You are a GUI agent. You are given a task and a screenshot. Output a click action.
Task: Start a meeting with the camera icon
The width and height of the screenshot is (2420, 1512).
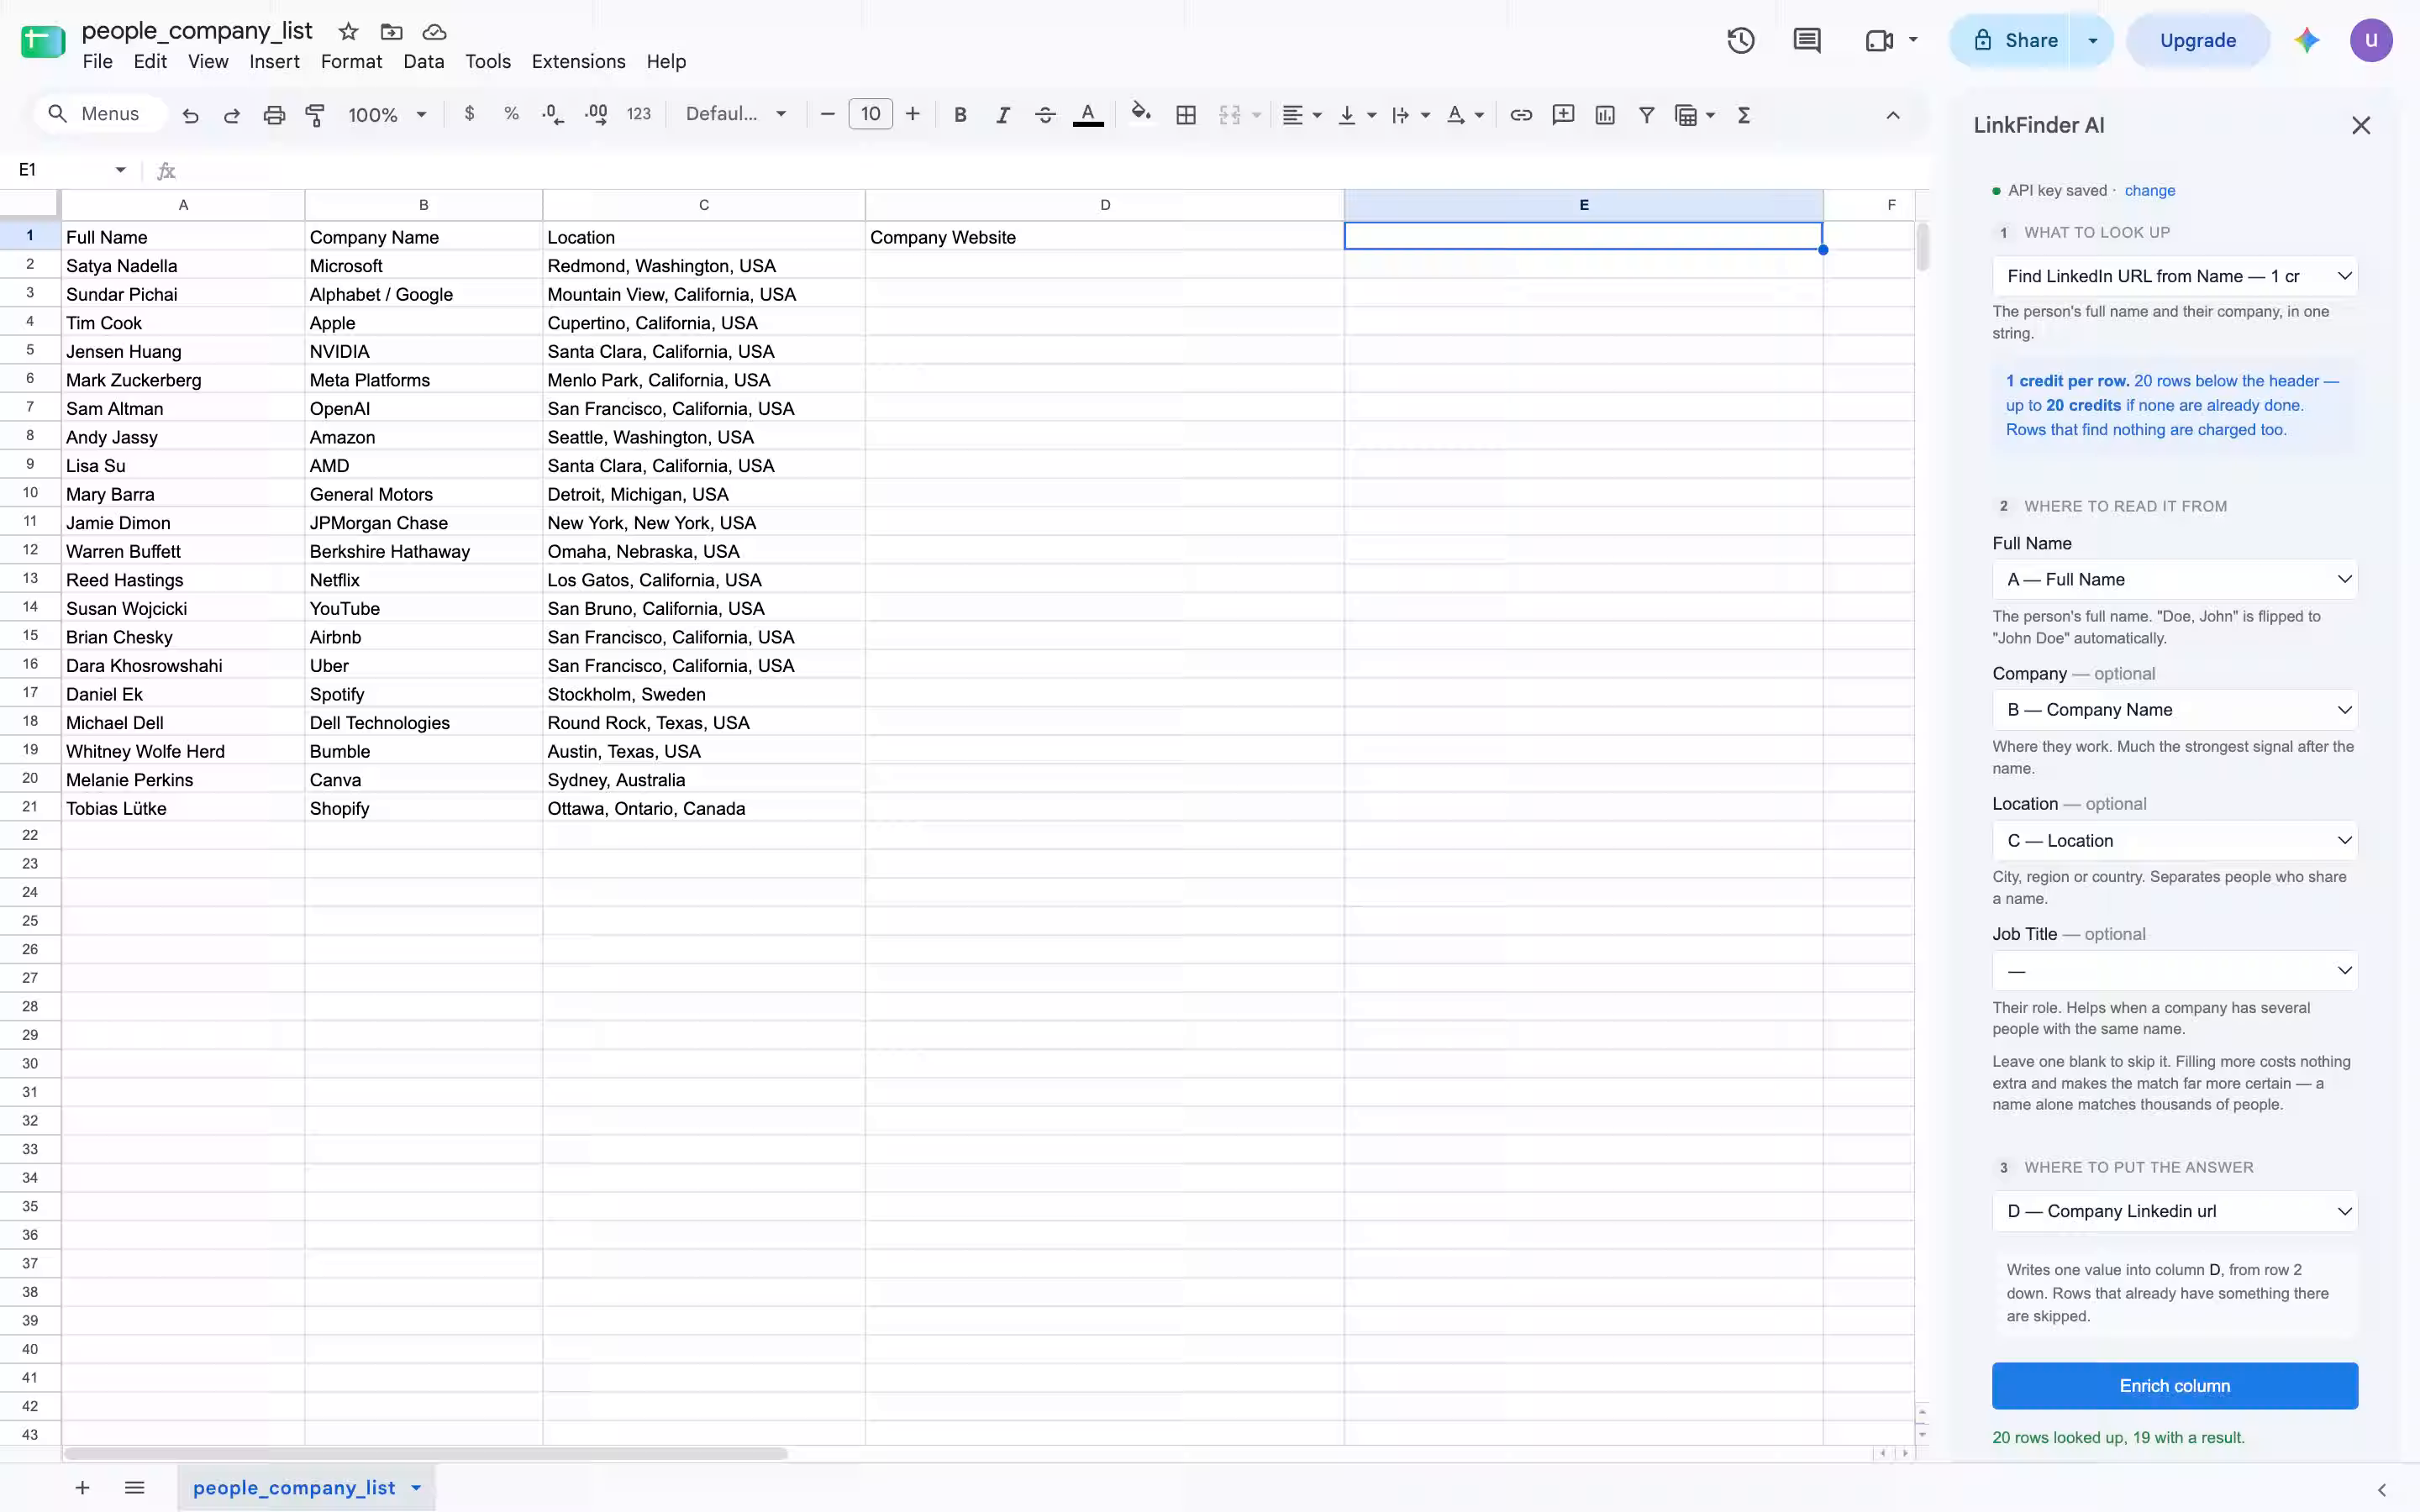(x=1879, y=41)
